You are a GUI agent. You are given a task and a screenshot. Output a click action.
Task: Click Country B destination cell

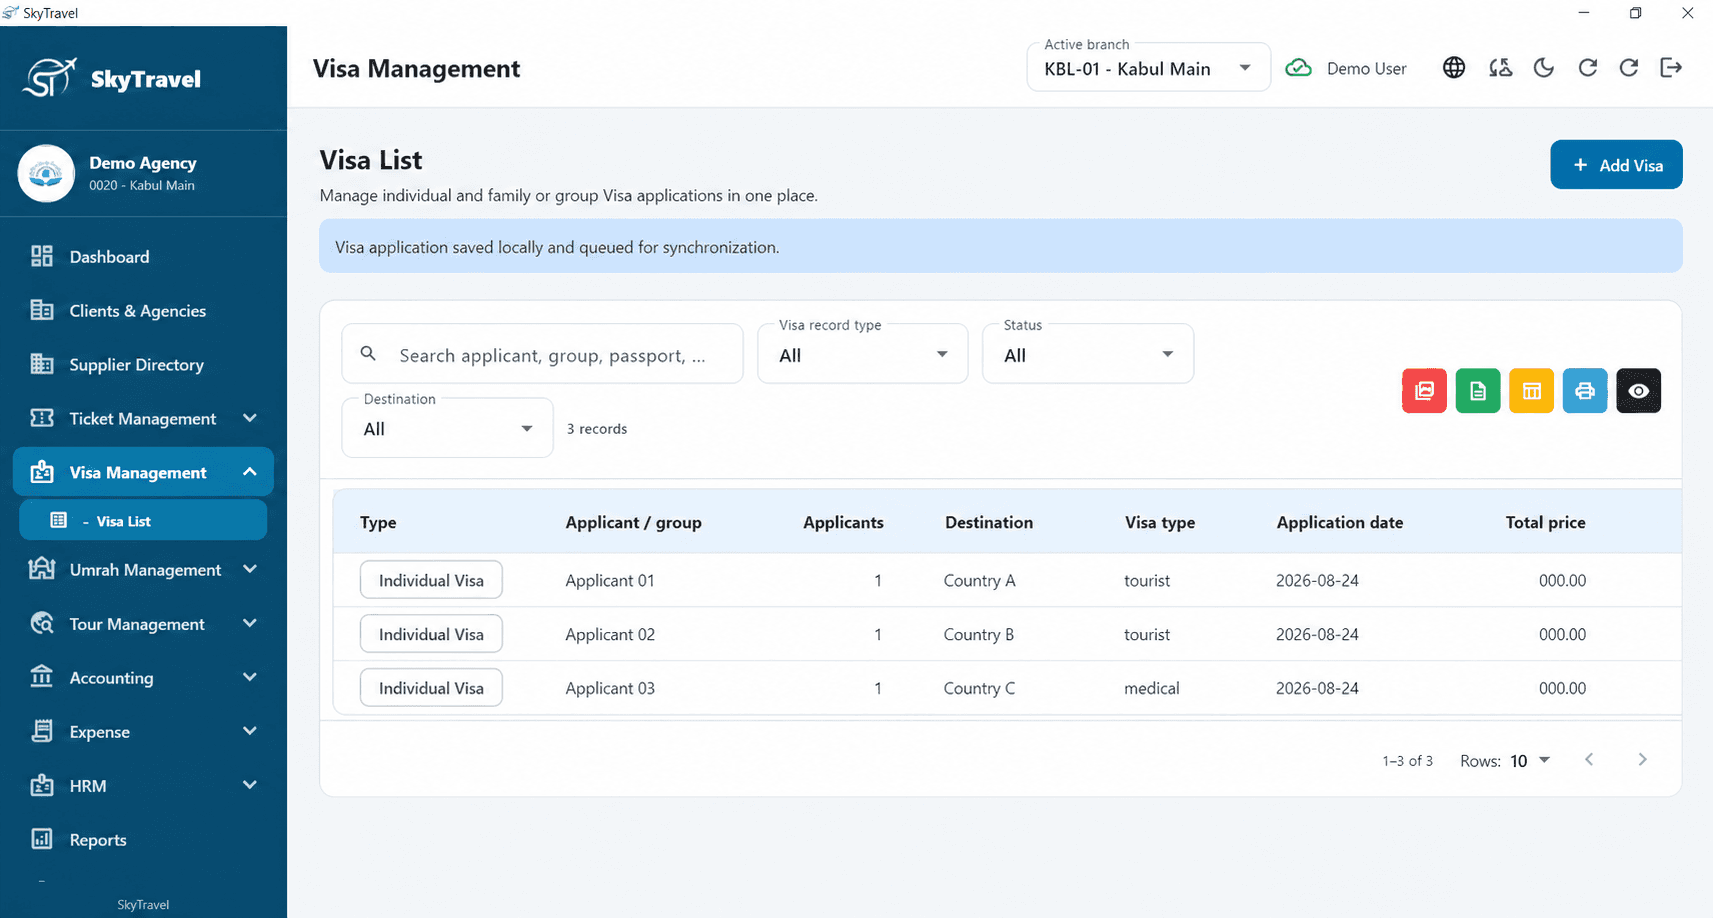pyautogui.click(x=979, y=634)
